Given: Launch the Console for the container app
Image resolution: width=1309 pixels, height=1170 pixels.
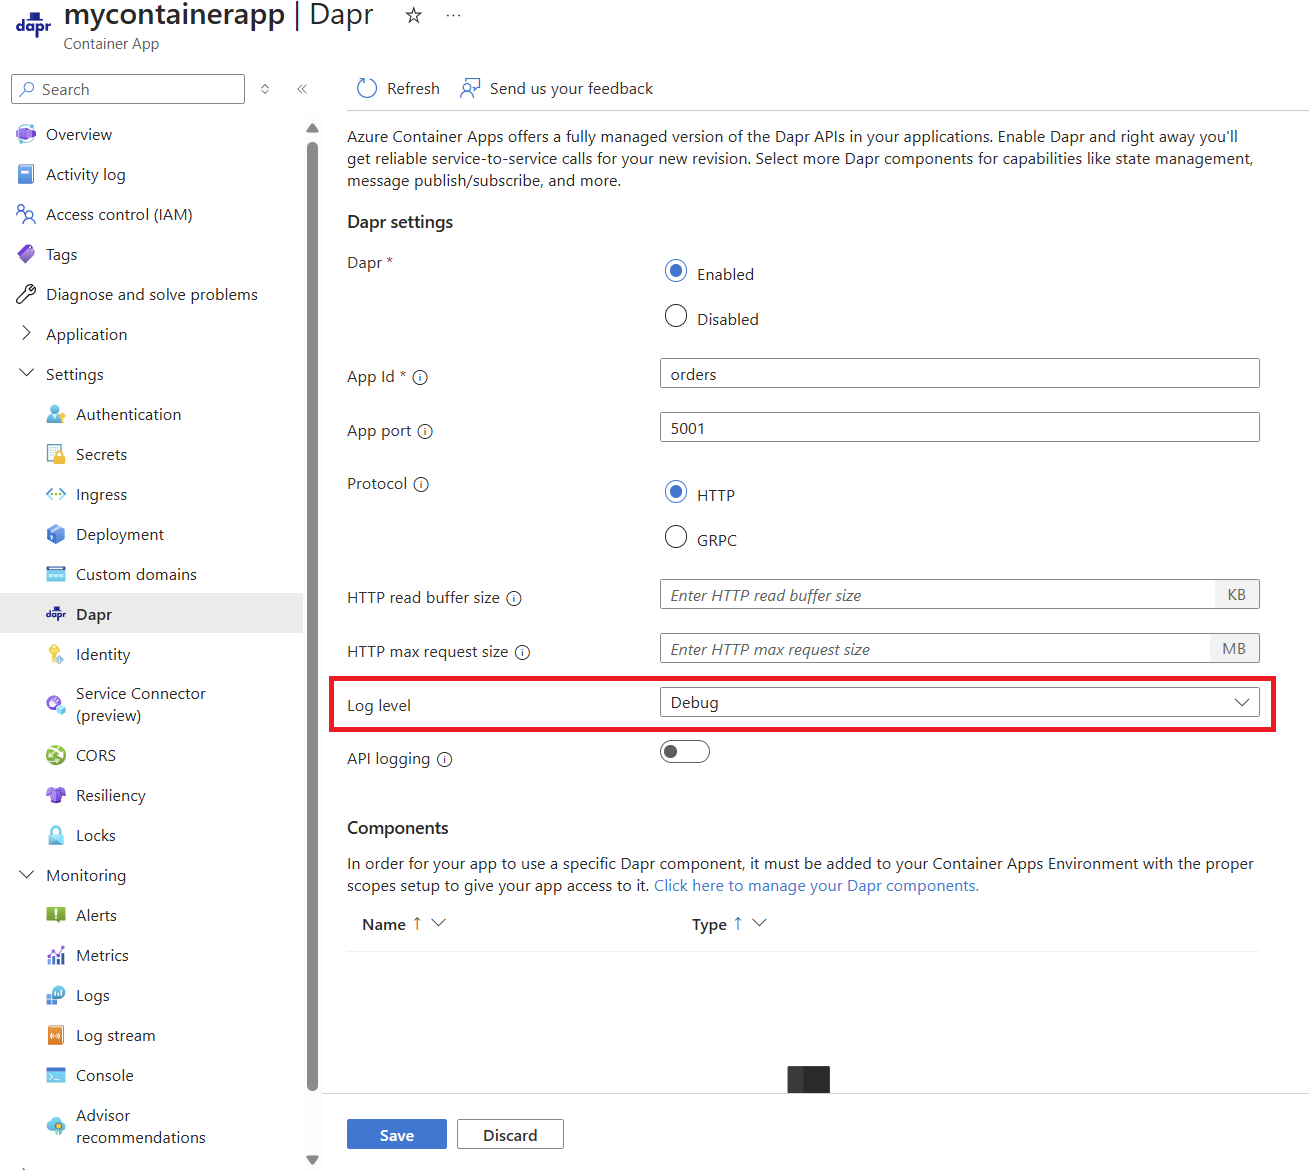Looking at the screenshot, I should [x=104, y=1075].
